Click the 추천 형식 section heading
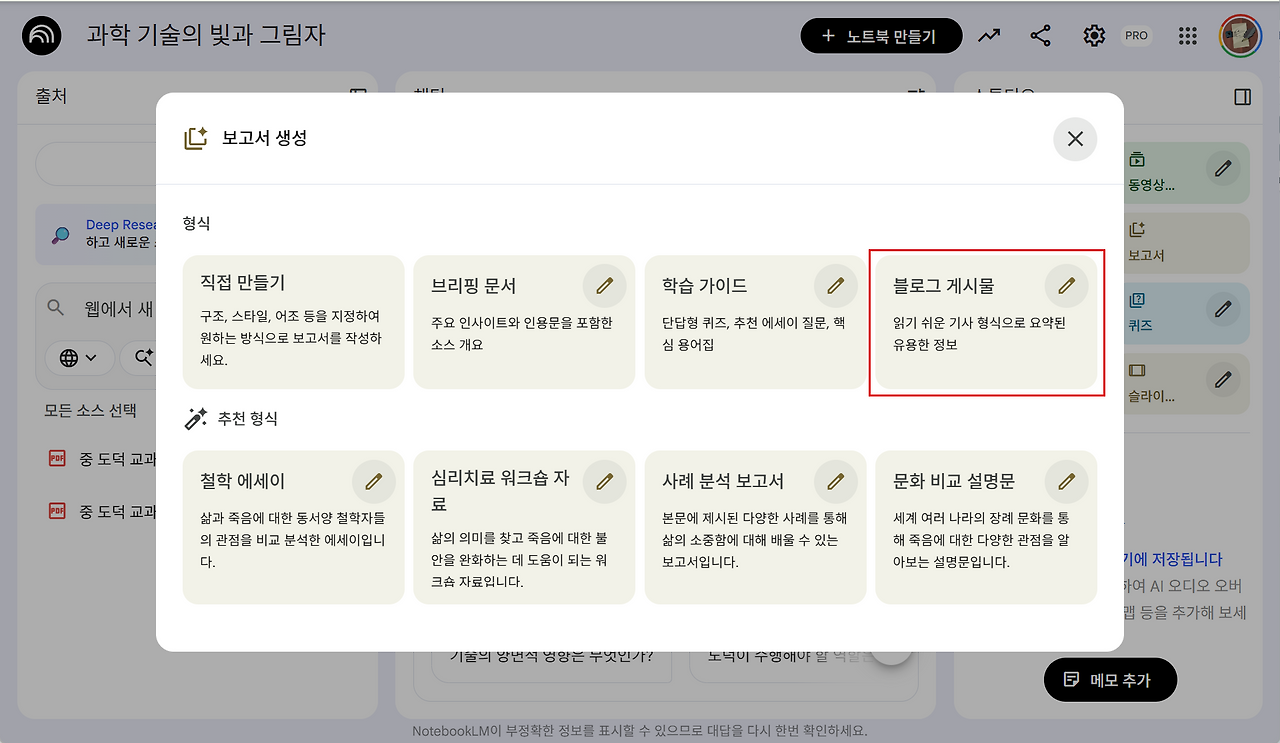Screen dimensions: 1280x743 pos(248,418)
